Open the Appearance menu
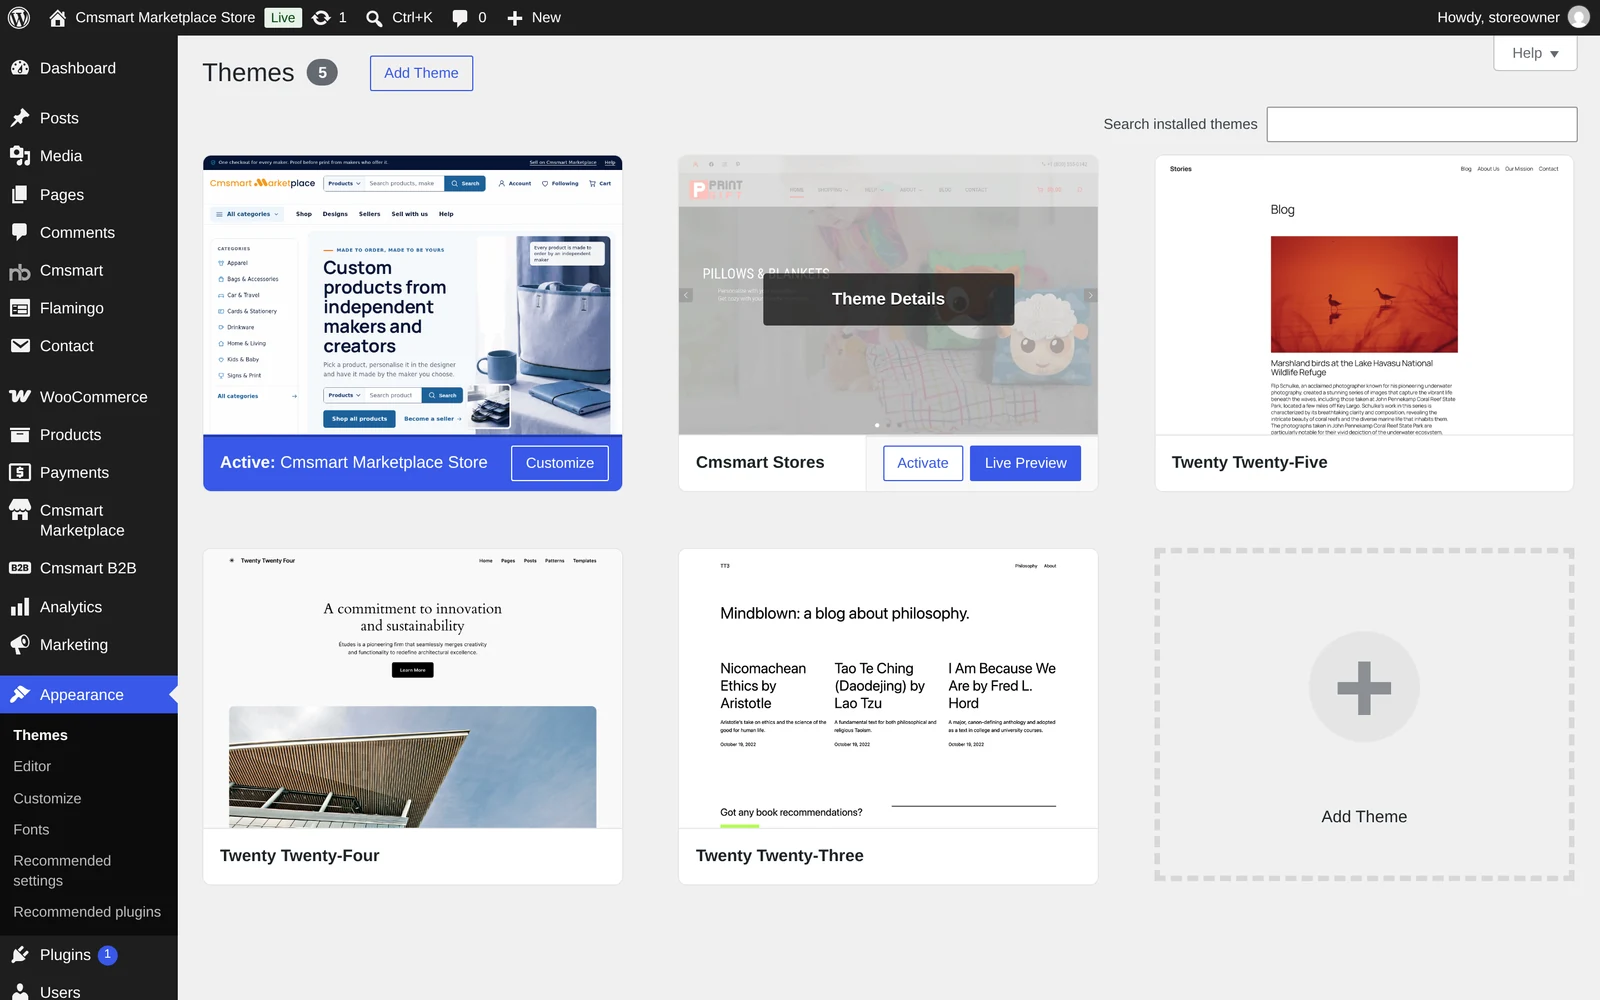Screen dimensions: 1600x1000 [89, 695]
